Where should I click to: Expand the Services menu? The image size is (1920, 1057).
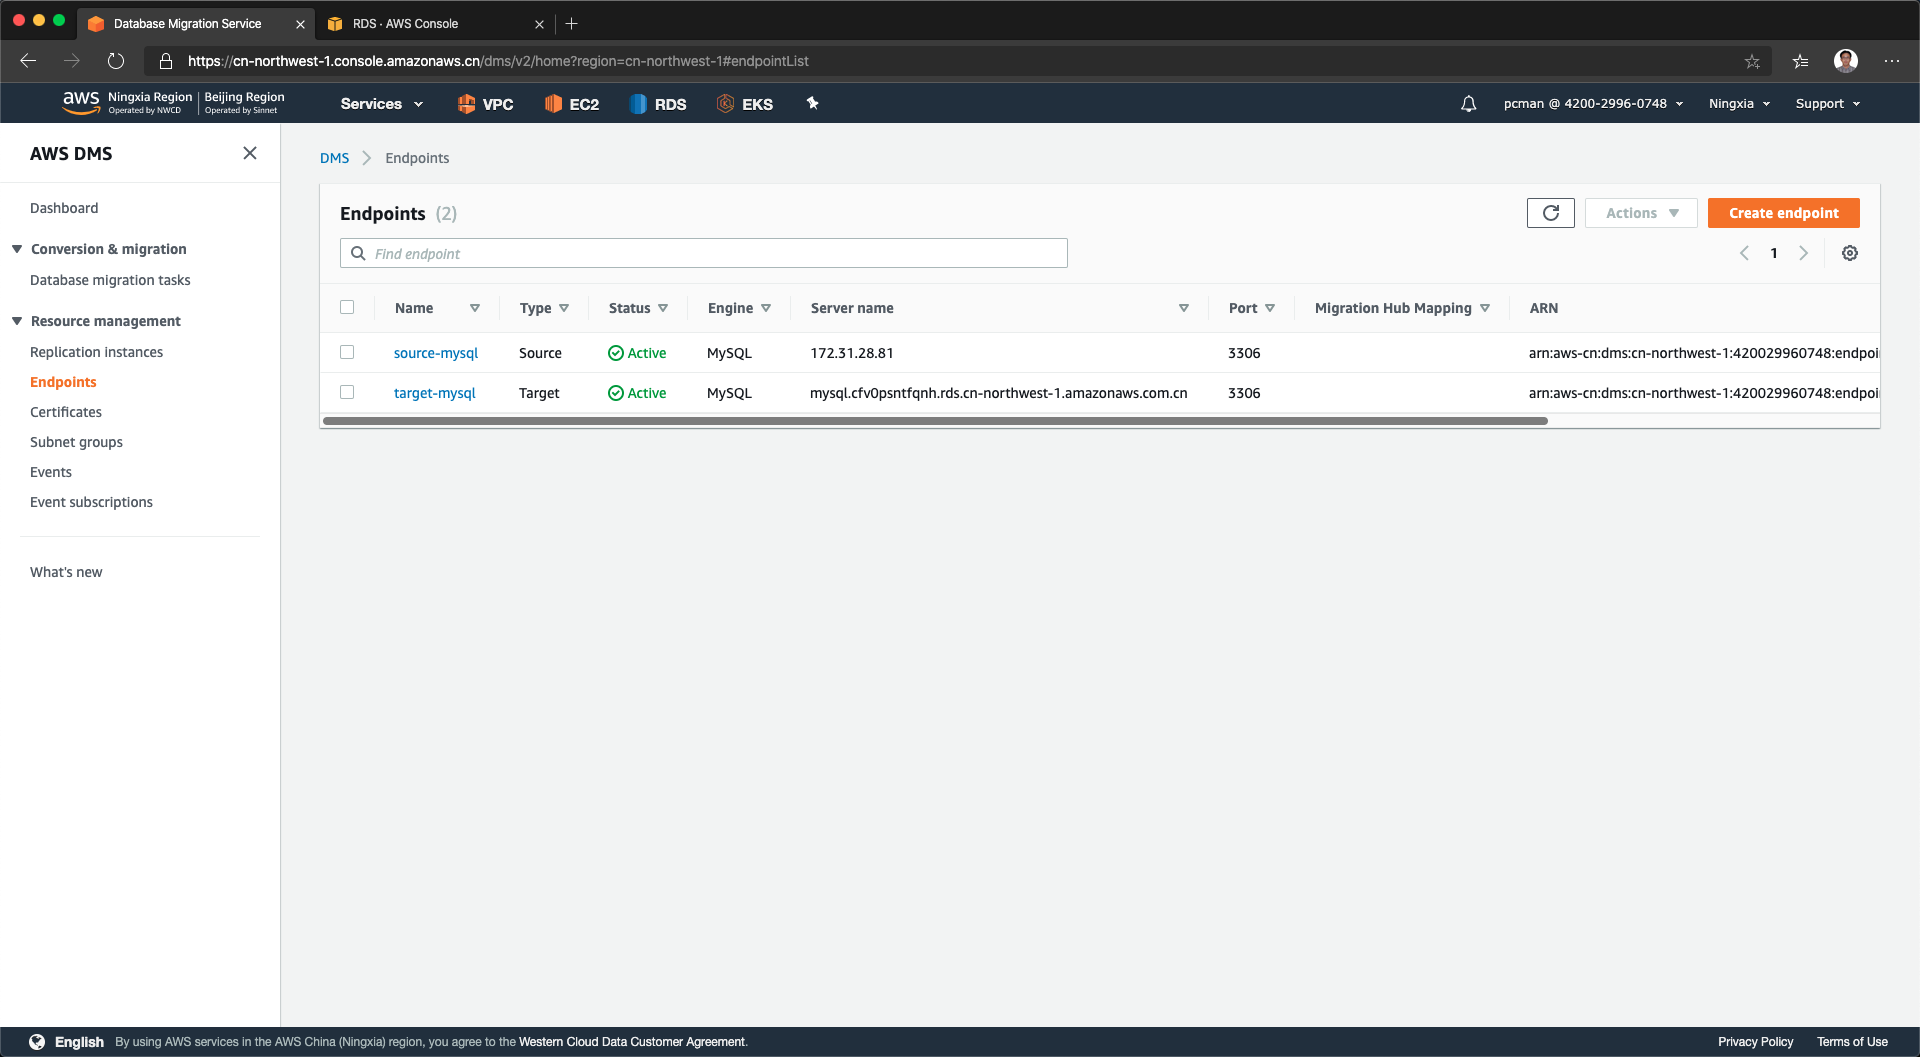[x=381, y=104]
